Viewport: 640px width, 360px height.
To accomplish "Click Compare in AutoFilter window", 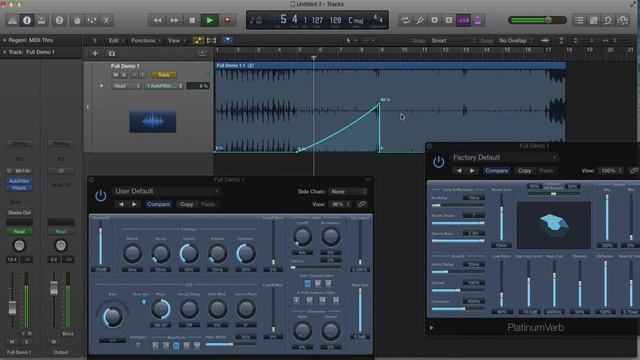I will click(158, 204).
